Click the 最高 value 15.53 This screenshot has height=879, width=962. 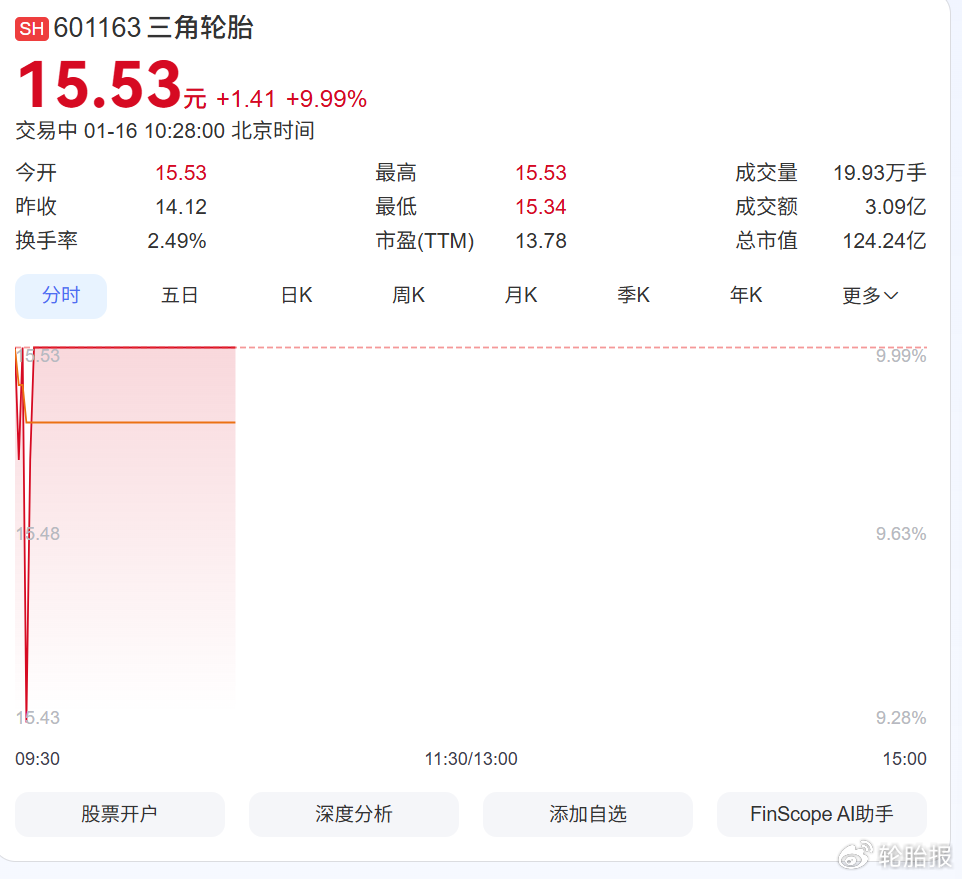[541, 173]
